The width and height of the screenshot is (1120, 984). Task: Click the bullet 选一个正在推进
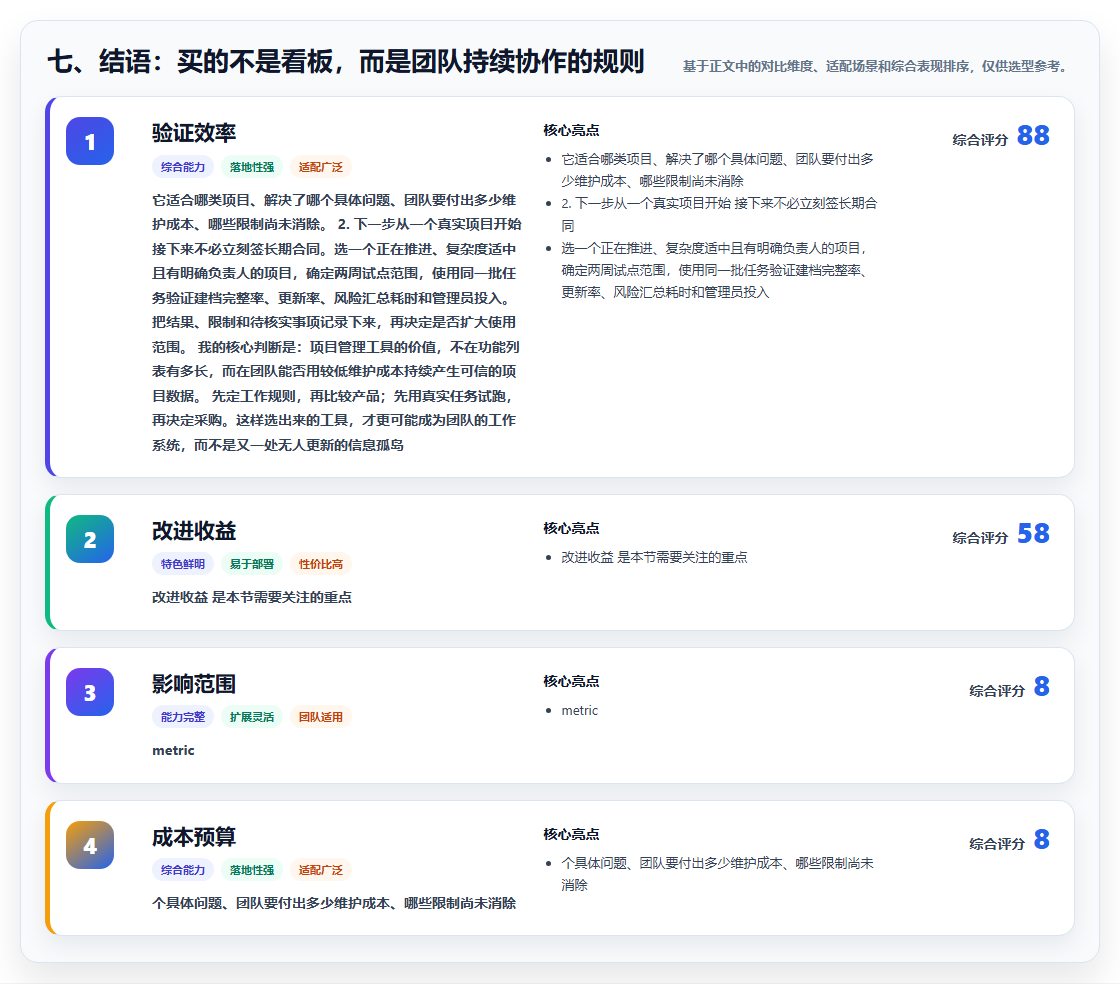click(x=715, y=270)
